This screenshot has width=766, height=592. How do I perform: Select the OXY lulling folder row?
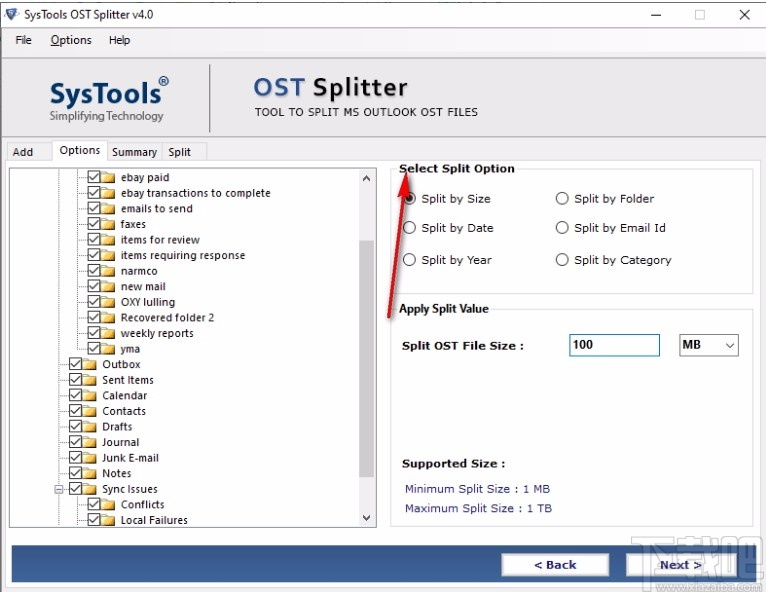(x=148, y=302)
